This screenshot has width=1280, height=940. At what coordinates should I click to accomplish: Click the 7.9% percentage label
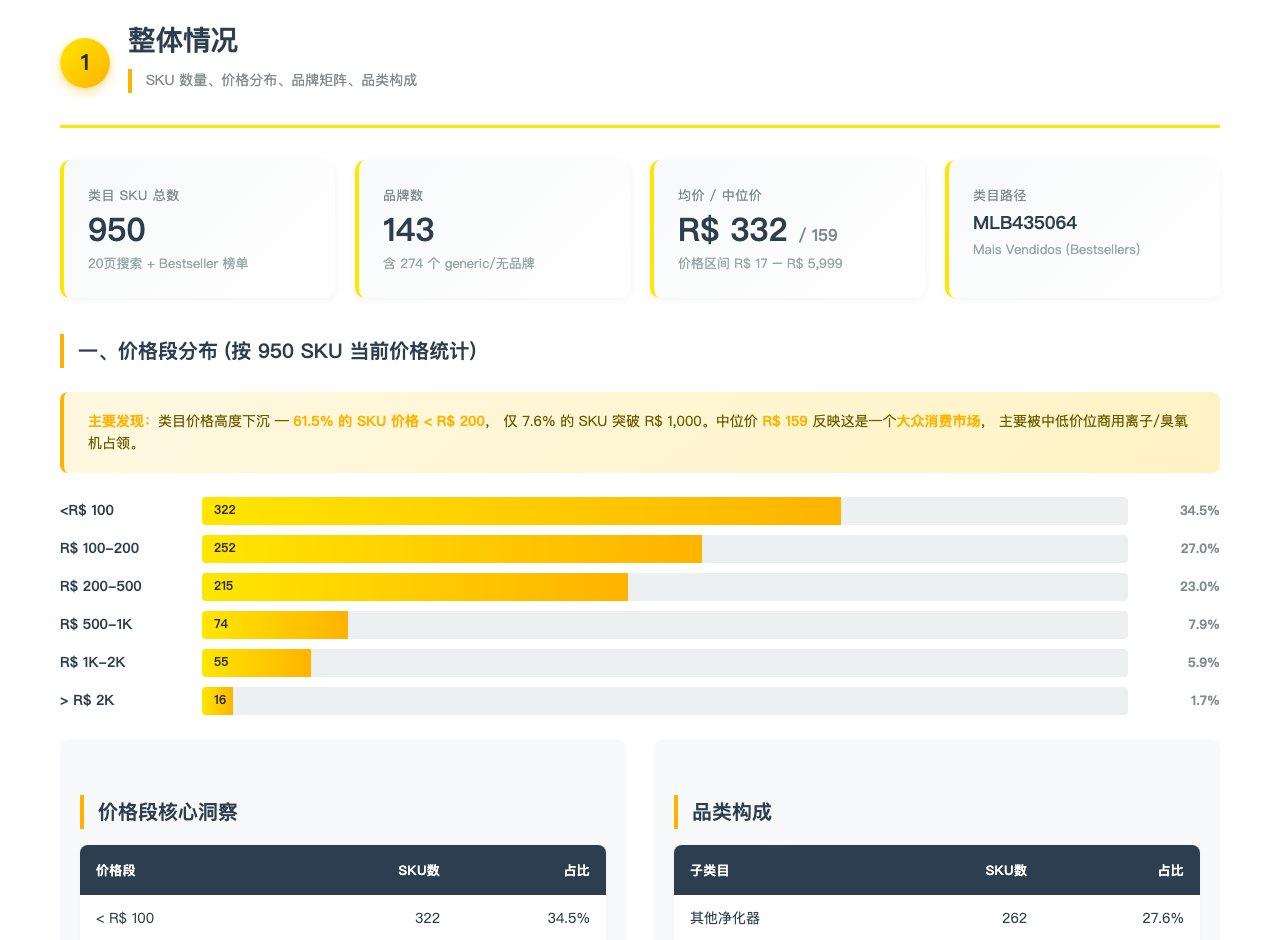[1203, 624]
